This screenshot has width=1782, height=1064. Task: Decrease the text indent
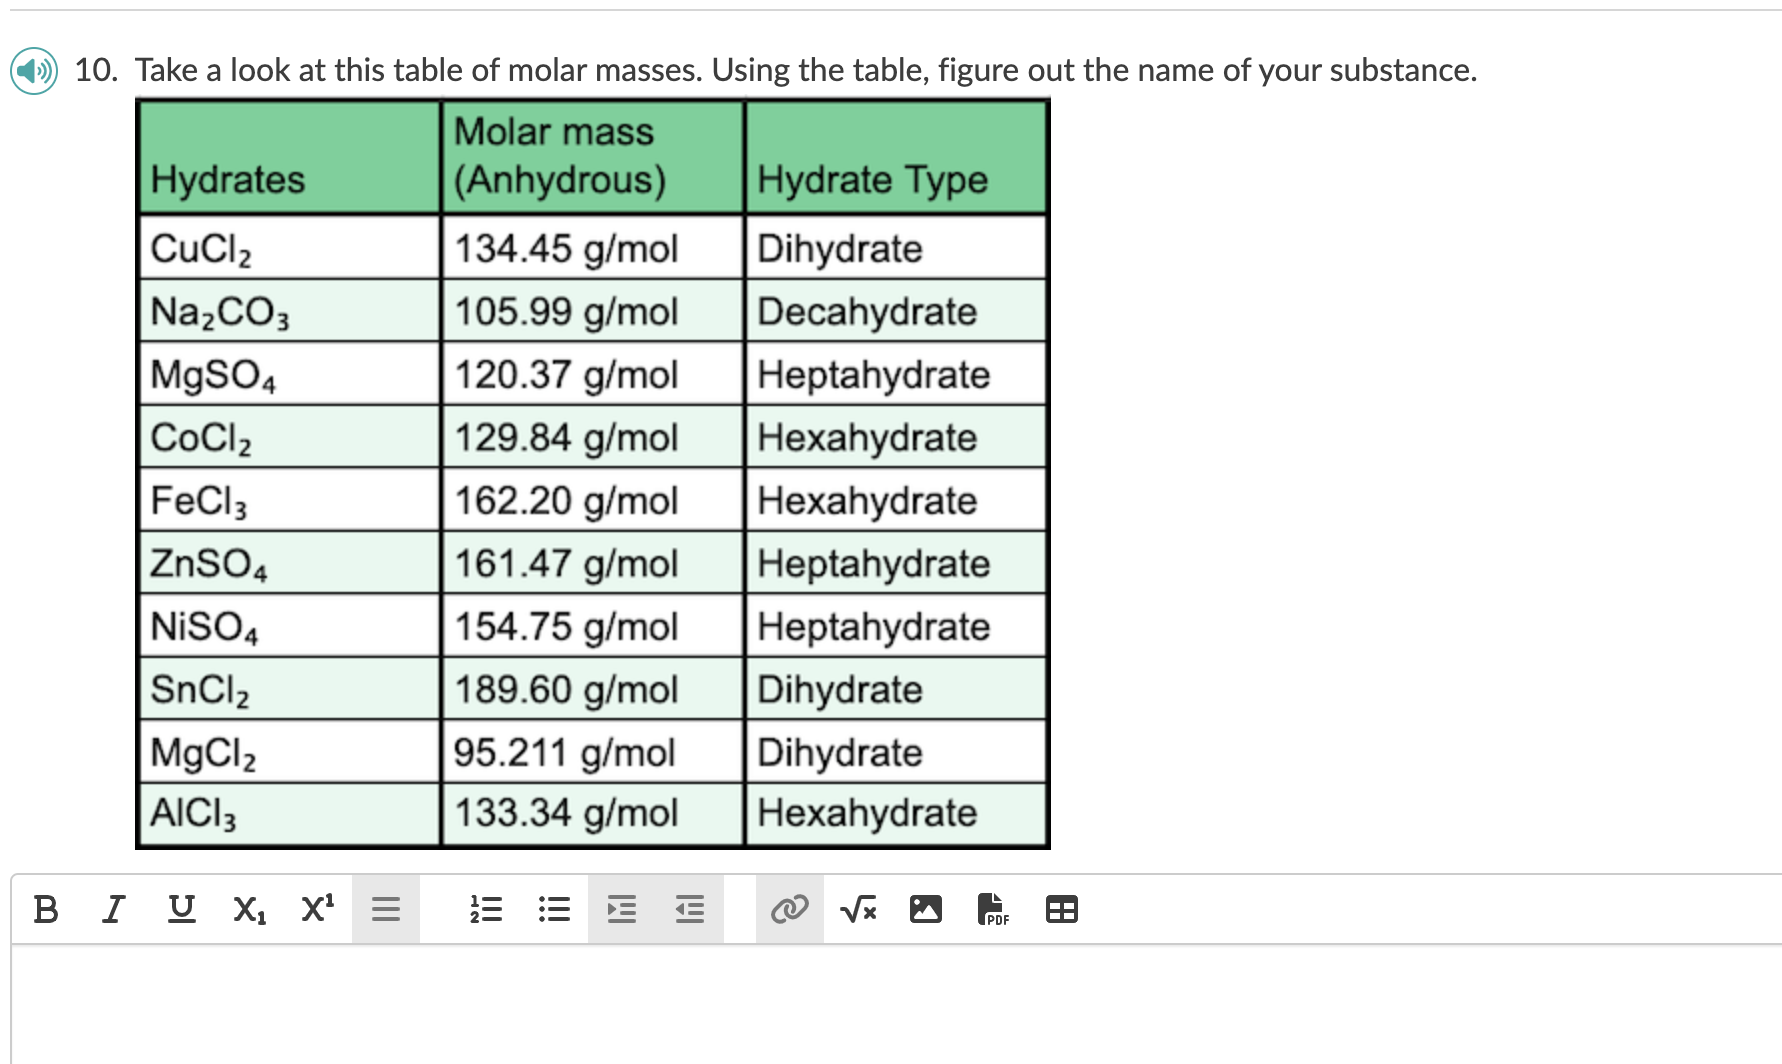point(689,908)
